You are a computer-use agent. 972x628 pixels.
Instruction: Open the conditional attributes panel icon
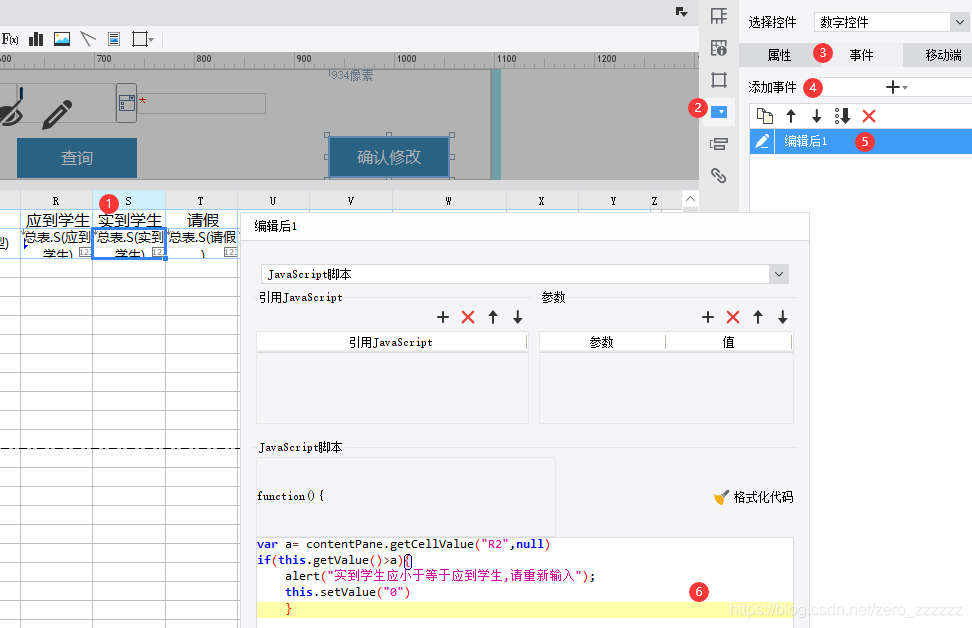pyautogui.click(x=719, y=144)
